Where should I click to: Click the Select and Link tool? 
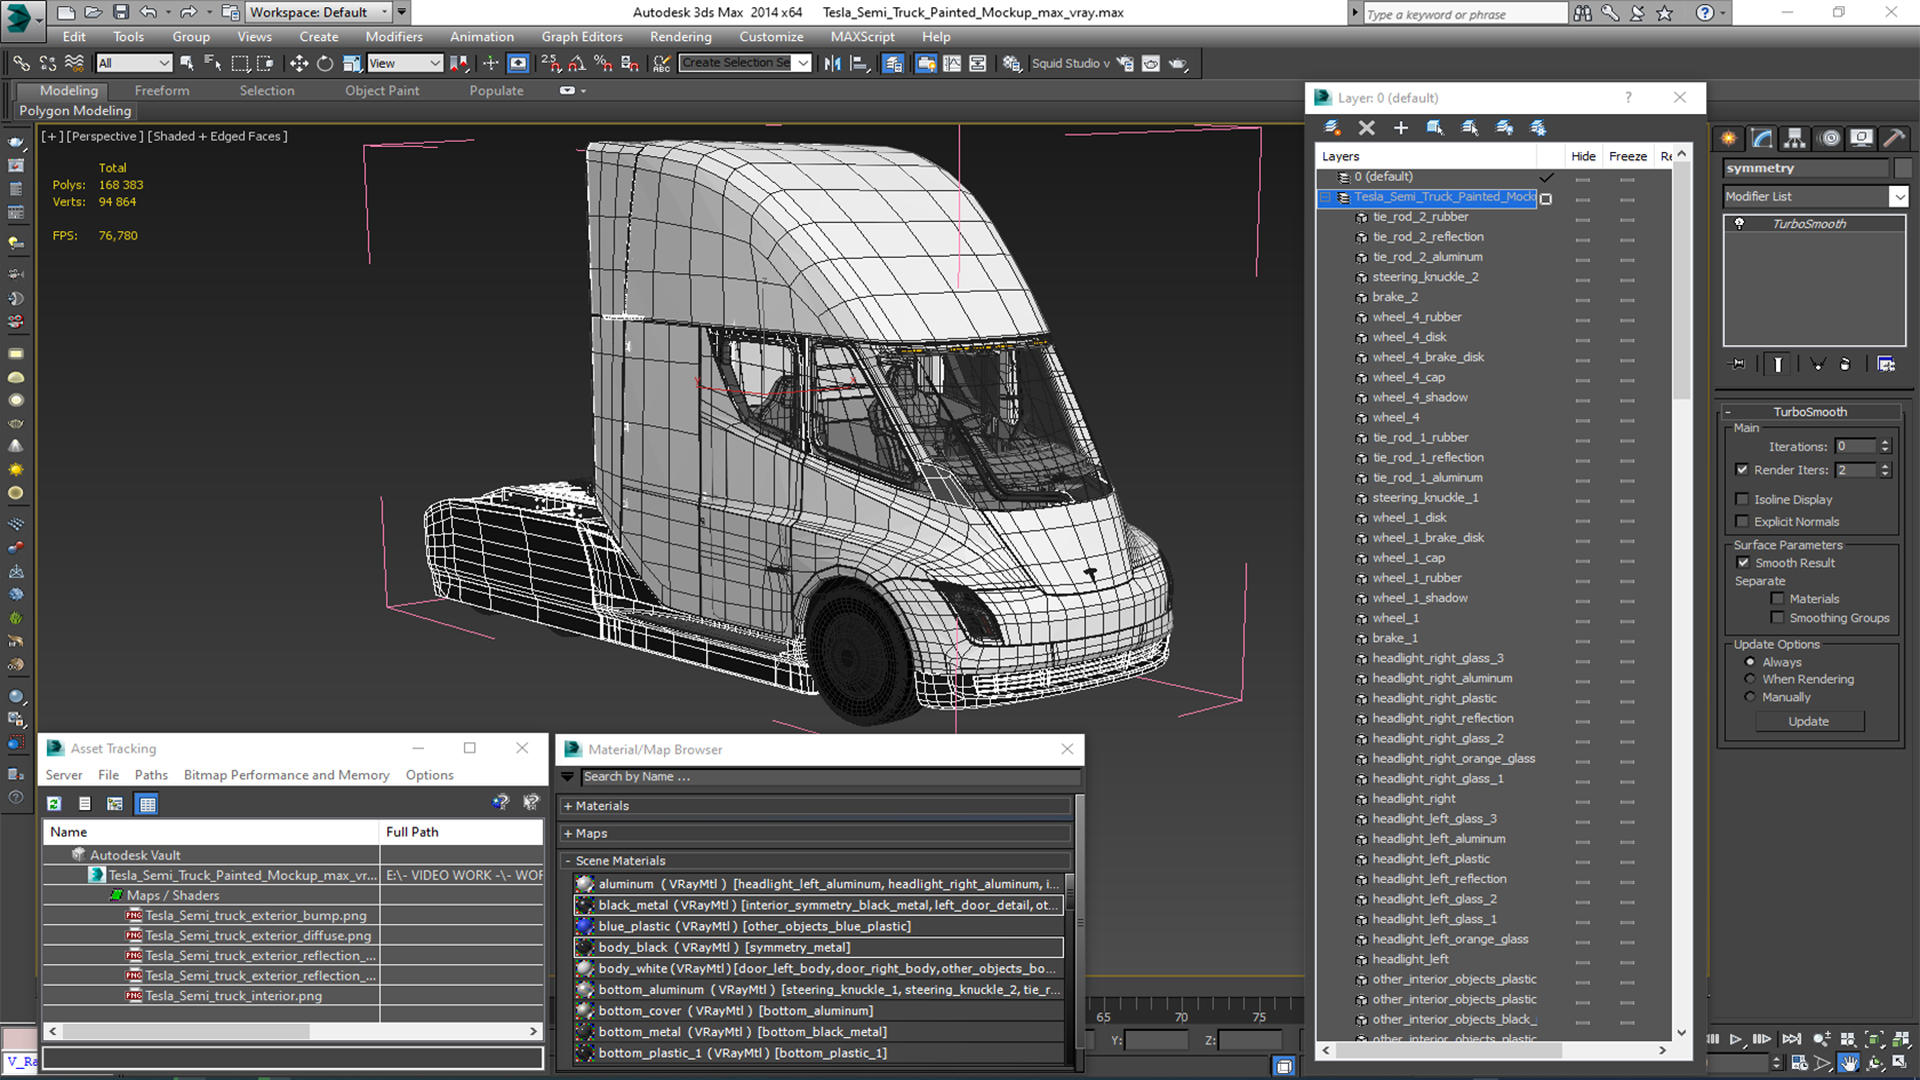(21, 63)
